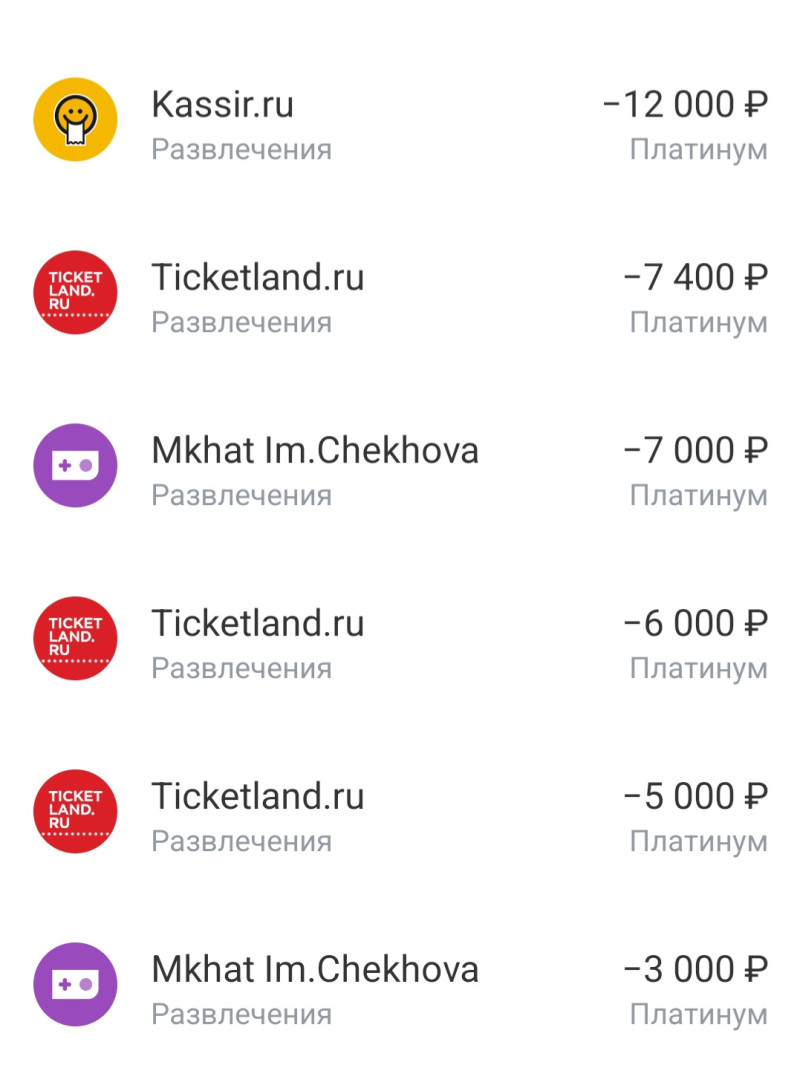Tap the yellow Kassir.ru merchant icon
The width and height of the screenshot is (800, 1065).
(x=75, y=120)
